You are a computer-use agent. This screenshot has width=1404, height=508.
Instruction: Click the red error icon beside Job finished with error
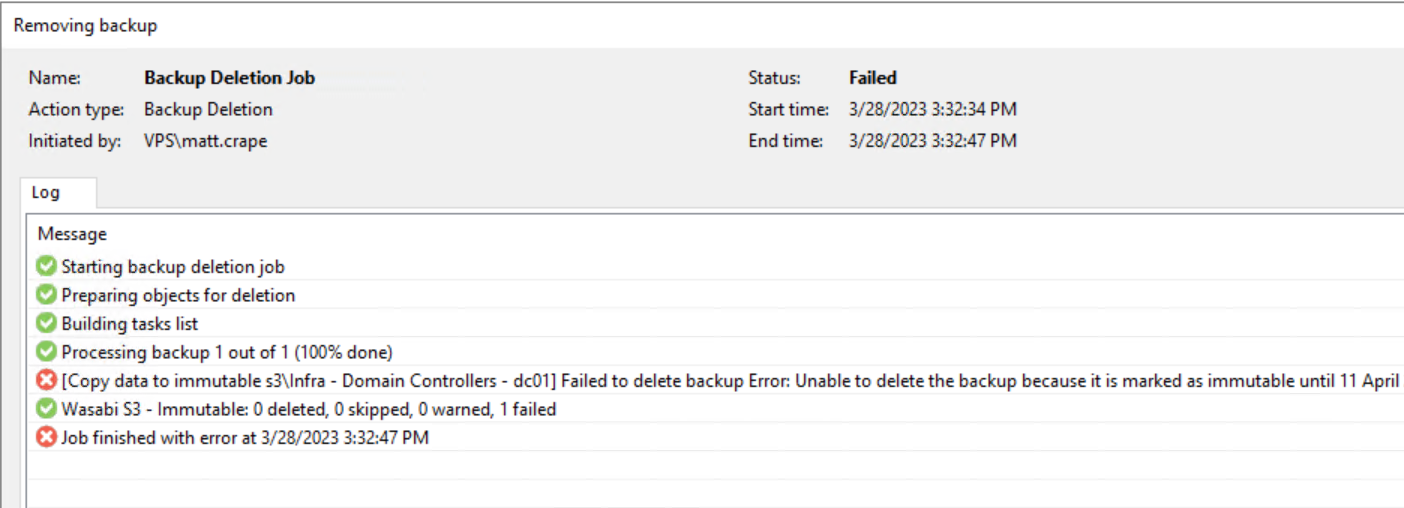(46, 437)
